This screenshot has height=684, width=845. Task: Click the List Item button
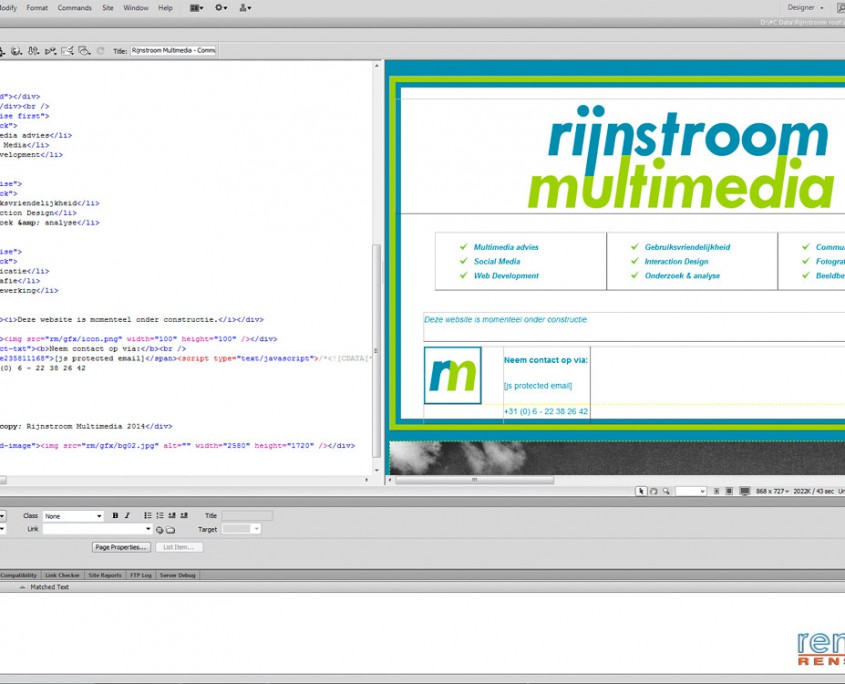pos(178,547)
